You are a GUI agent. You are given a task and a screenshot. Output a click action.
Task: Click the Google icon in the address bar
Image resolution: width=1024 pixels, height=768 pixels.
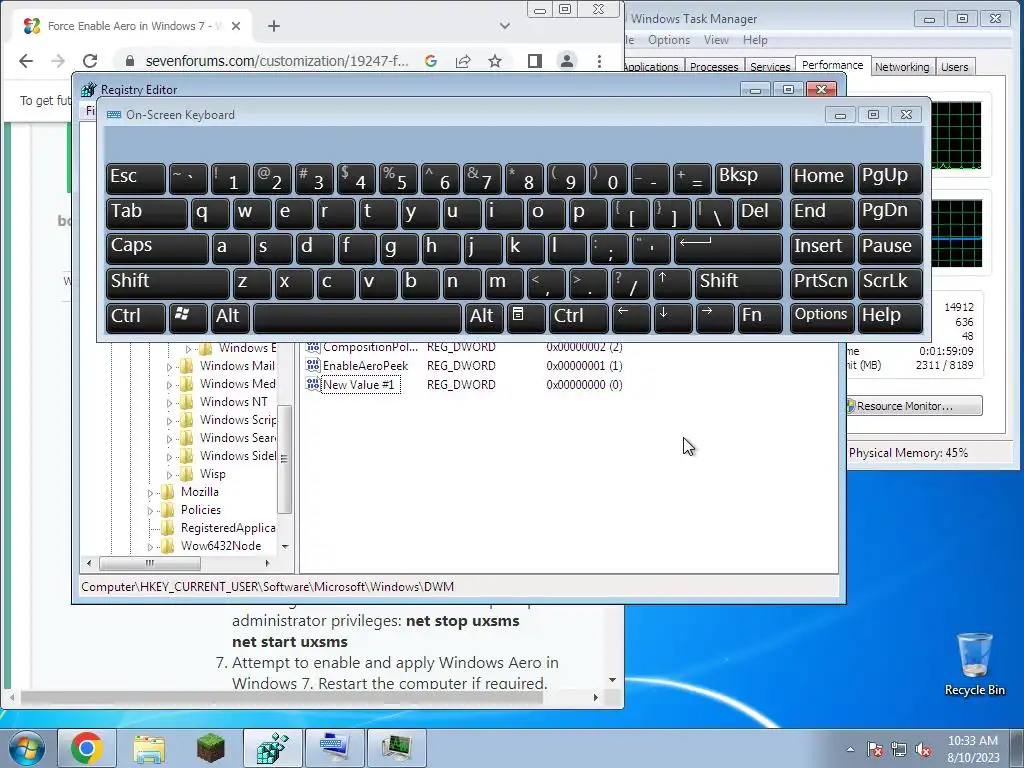pyautogui.click(x=430, y=61)
